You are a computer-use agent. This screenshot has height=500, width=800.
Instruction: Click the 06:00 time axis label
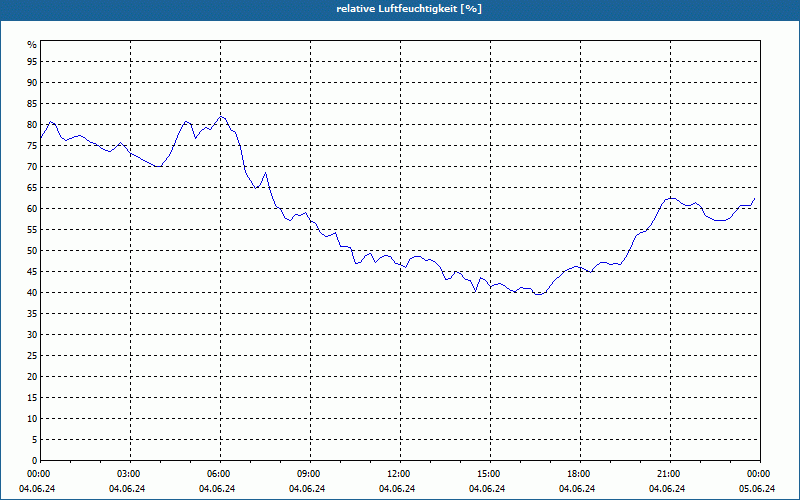[x=220, y=474]
